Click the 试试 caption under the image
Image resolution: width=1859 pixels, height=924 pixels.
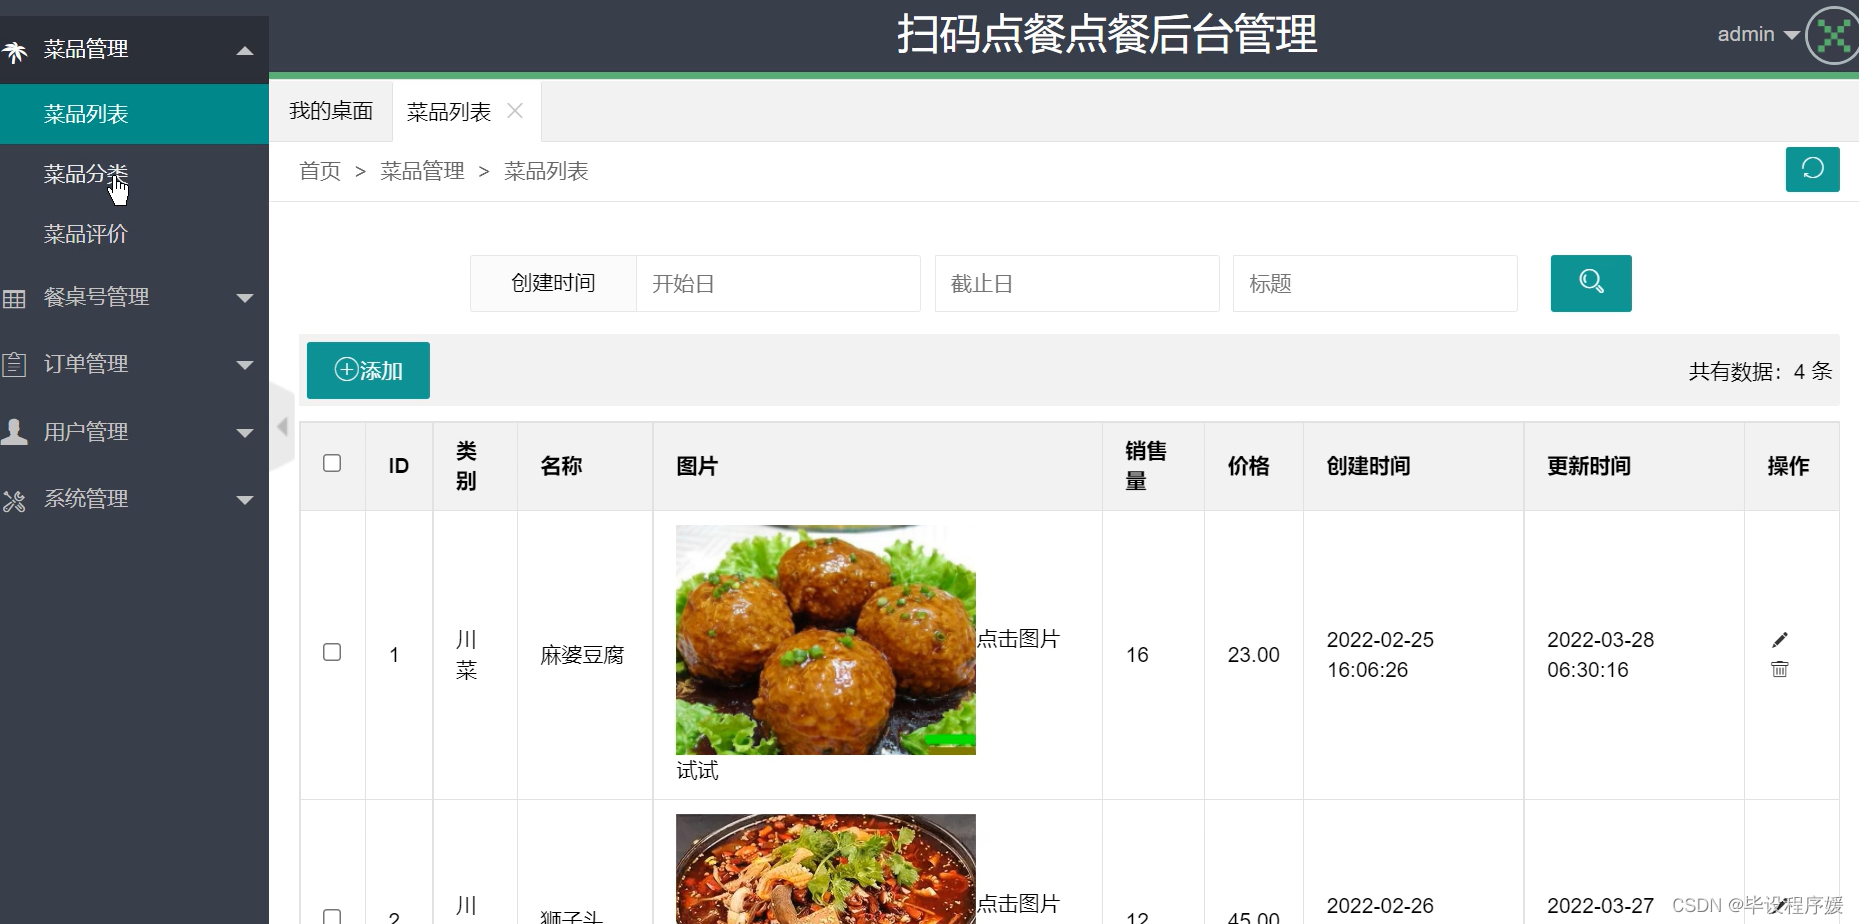[697, 771]
